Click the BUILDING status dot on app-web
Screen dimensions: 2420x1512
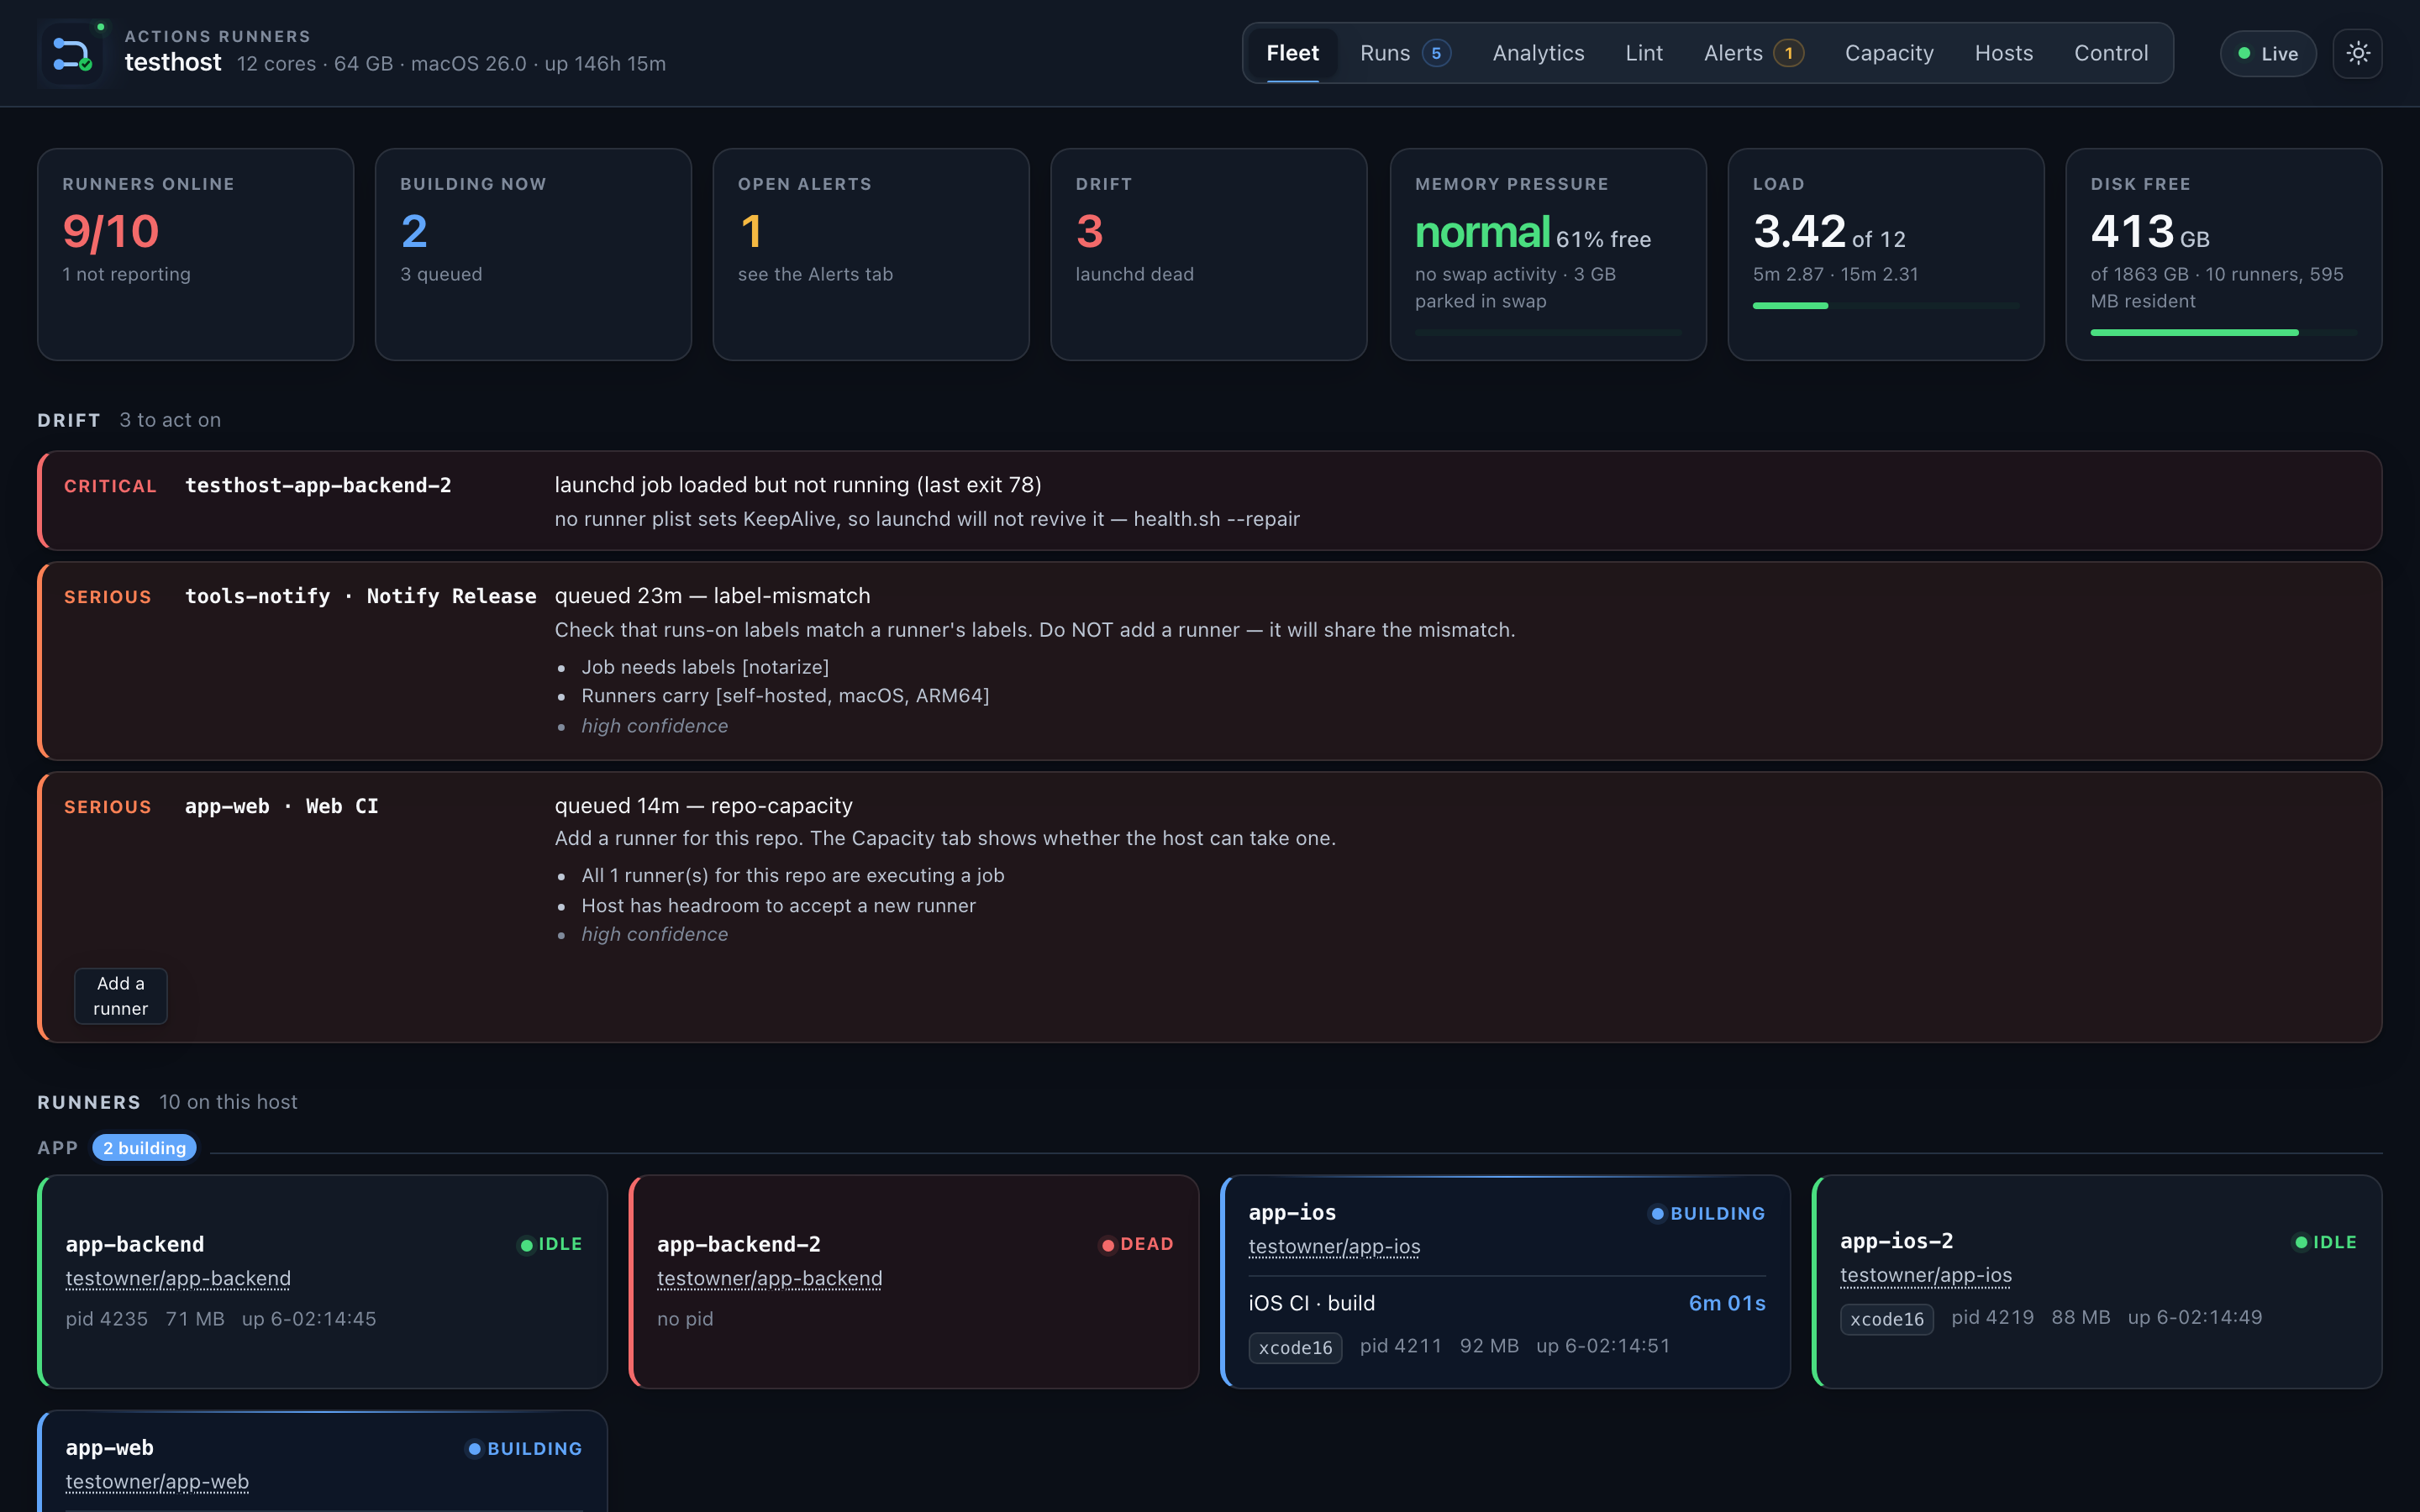point(474,1449)
